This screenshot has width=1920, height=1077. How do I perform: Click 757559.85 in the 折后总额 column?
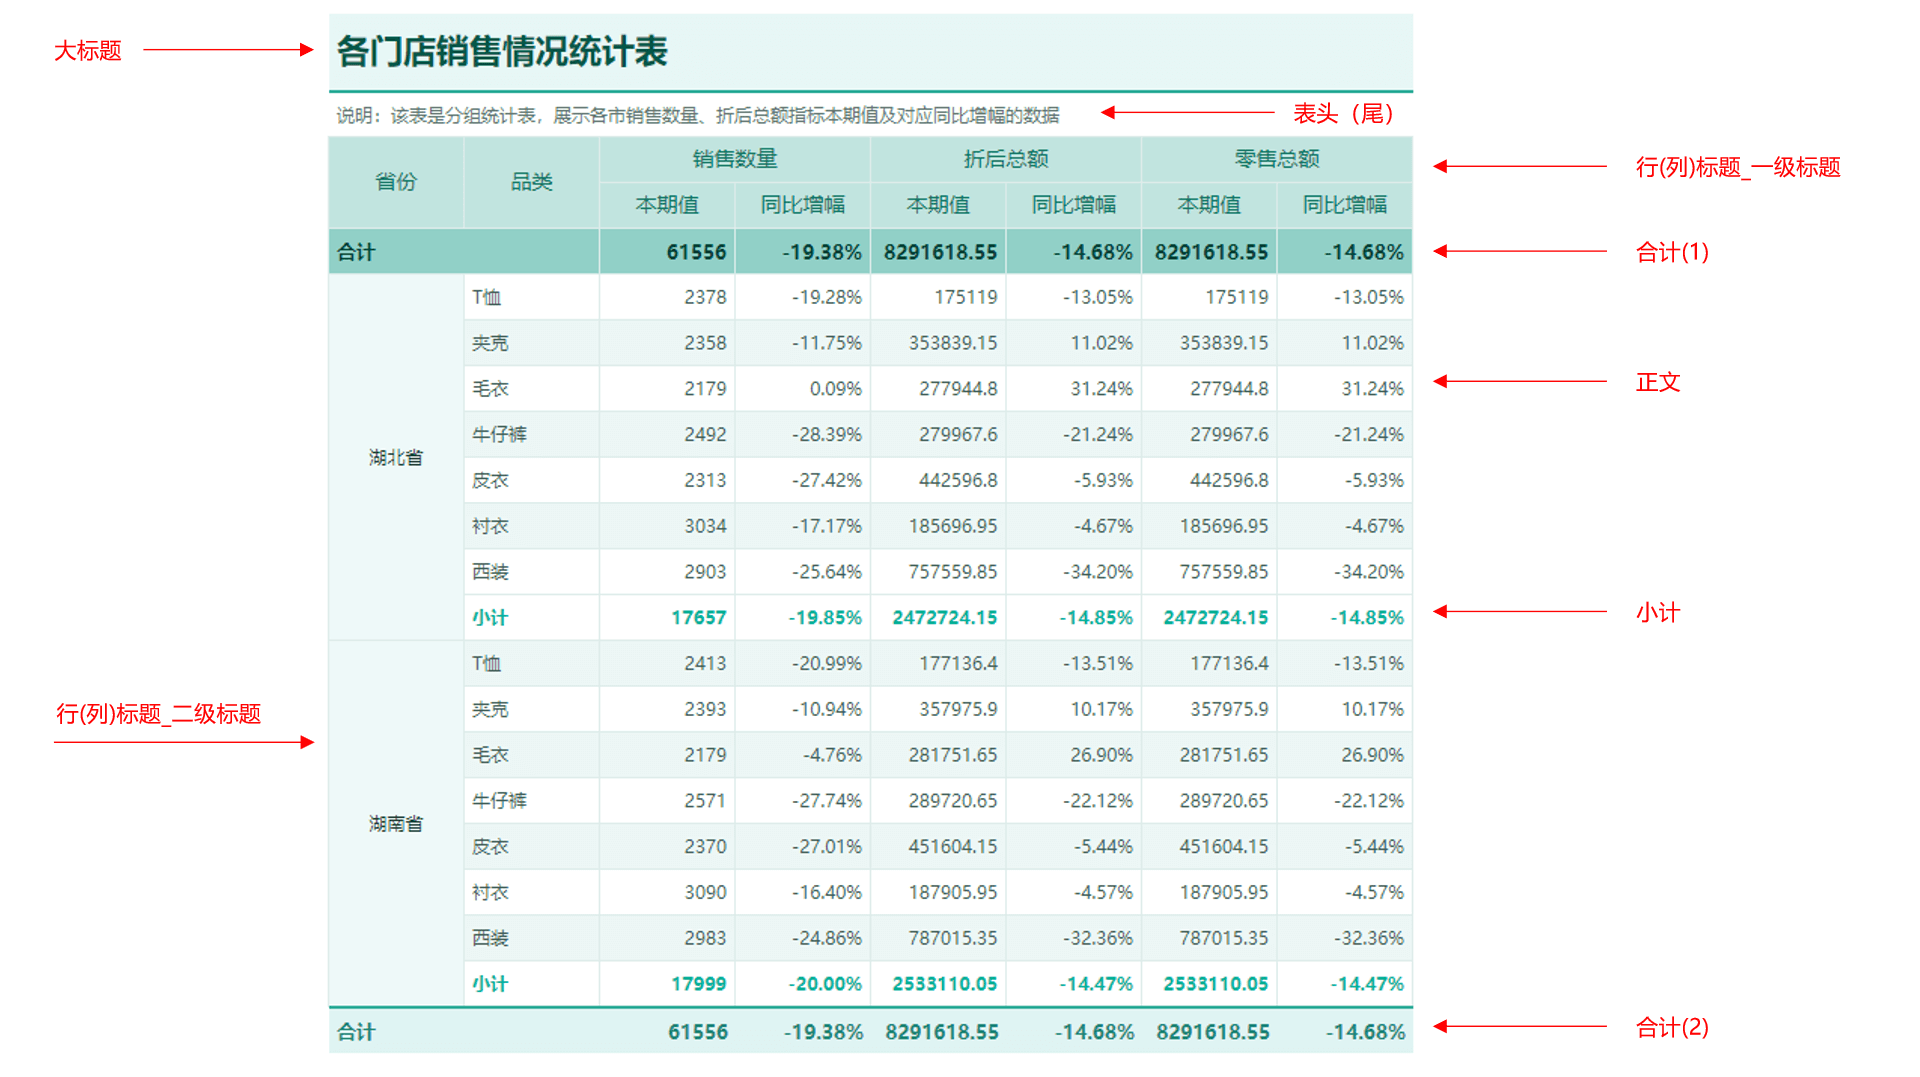(x=938, y=572)
